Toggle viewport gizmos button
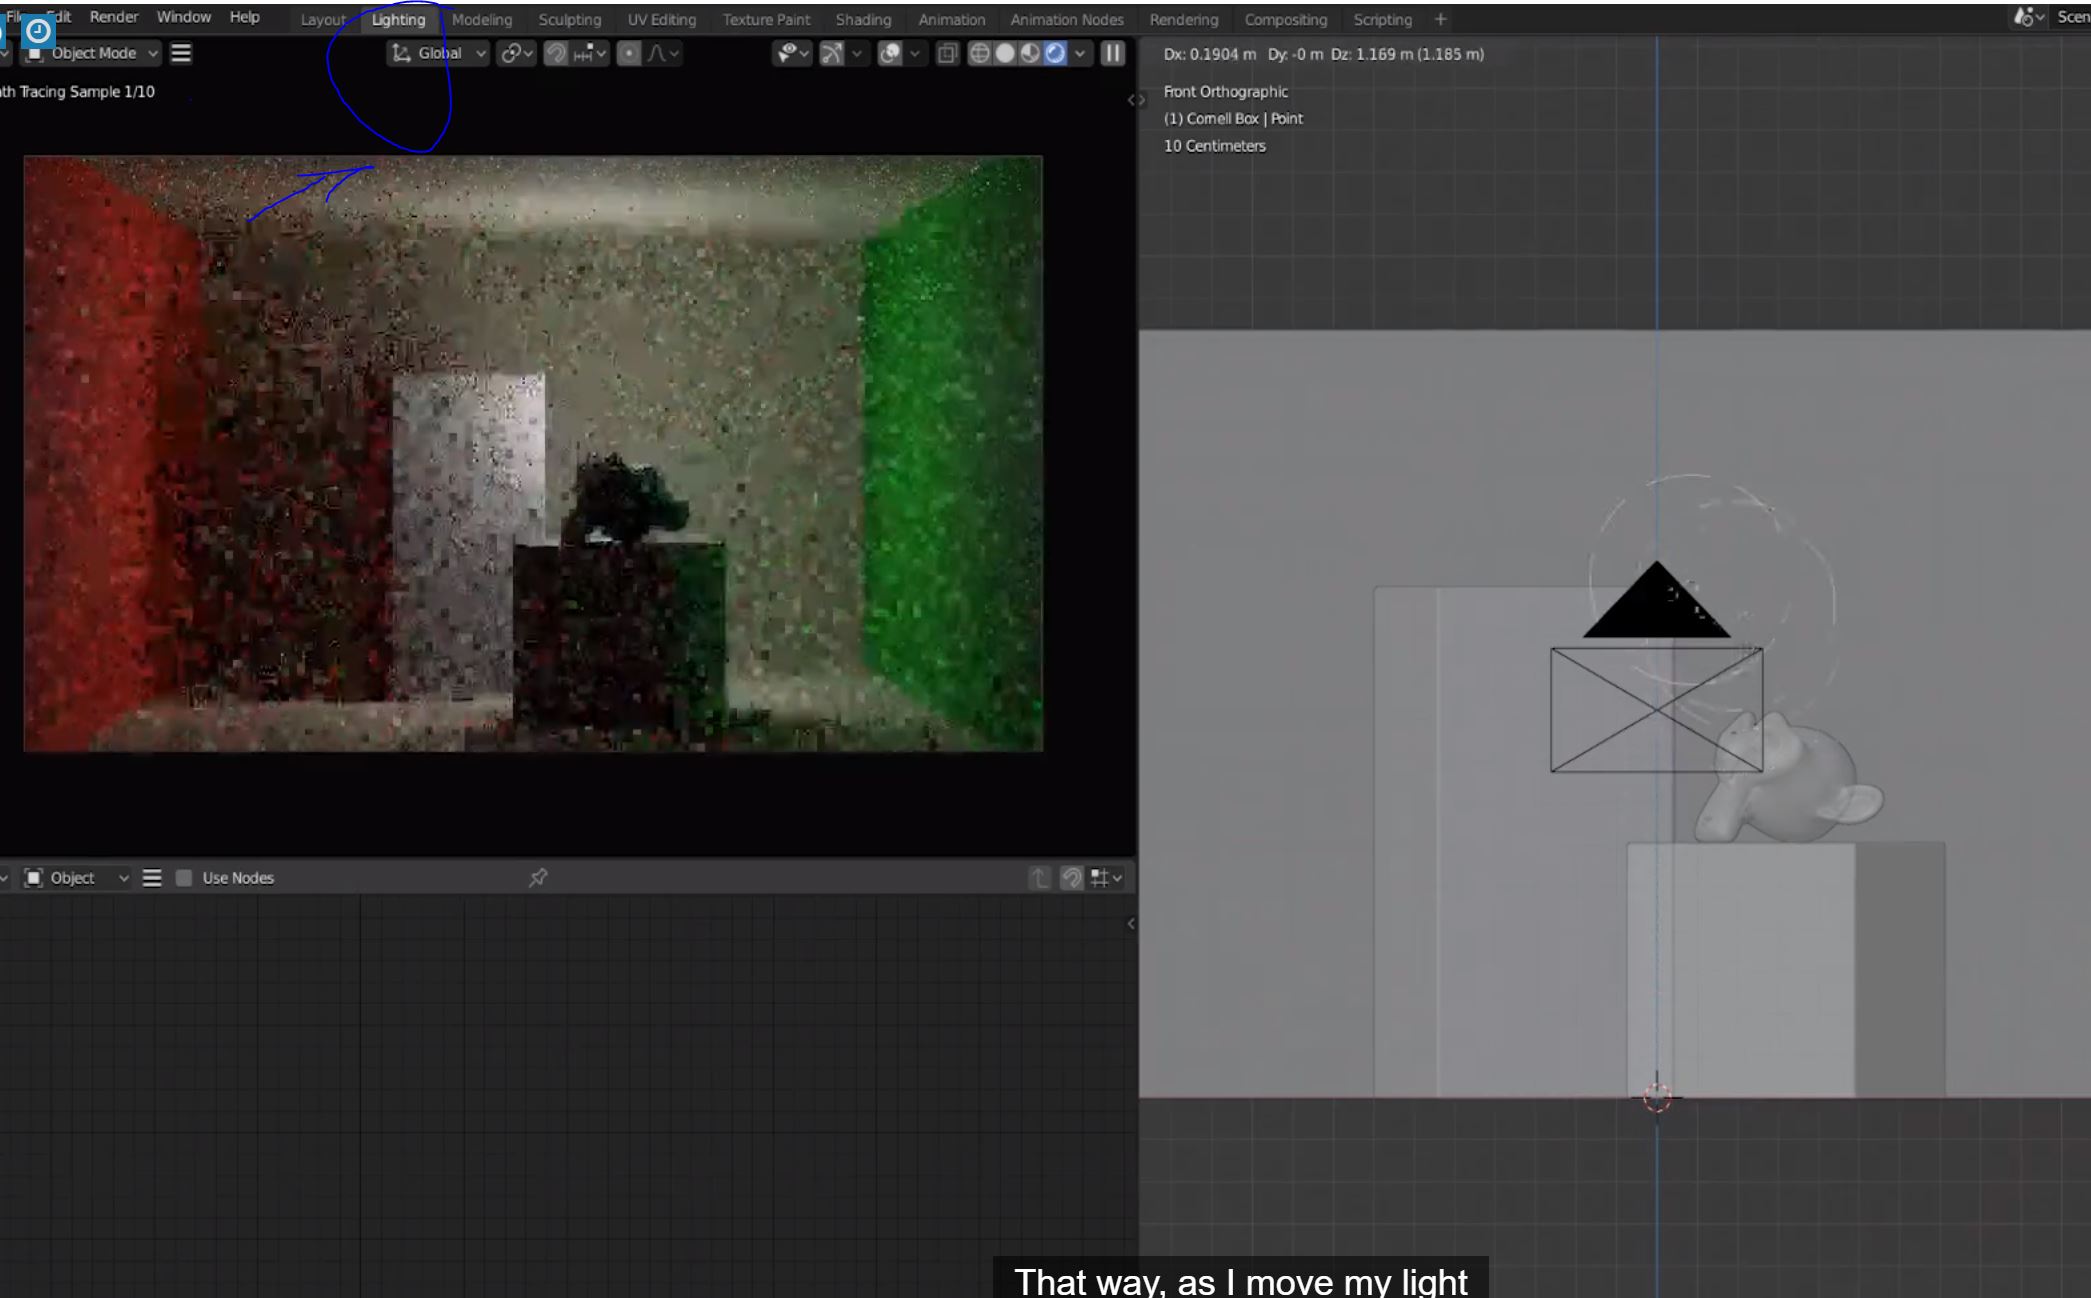The height and width of the screenshot is (1298, 2091). click(832, 54)
